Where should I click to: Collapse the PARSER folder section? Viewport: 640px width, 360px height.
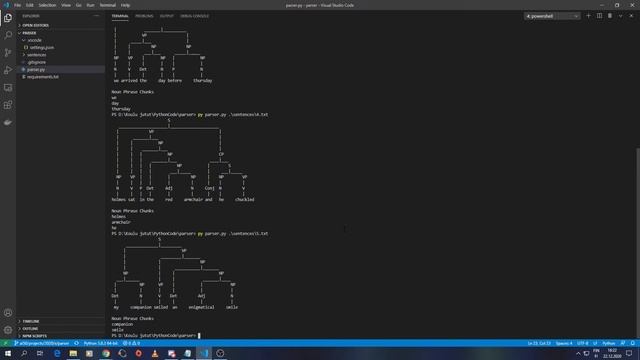pyautogui.click(x=60, y=33)
